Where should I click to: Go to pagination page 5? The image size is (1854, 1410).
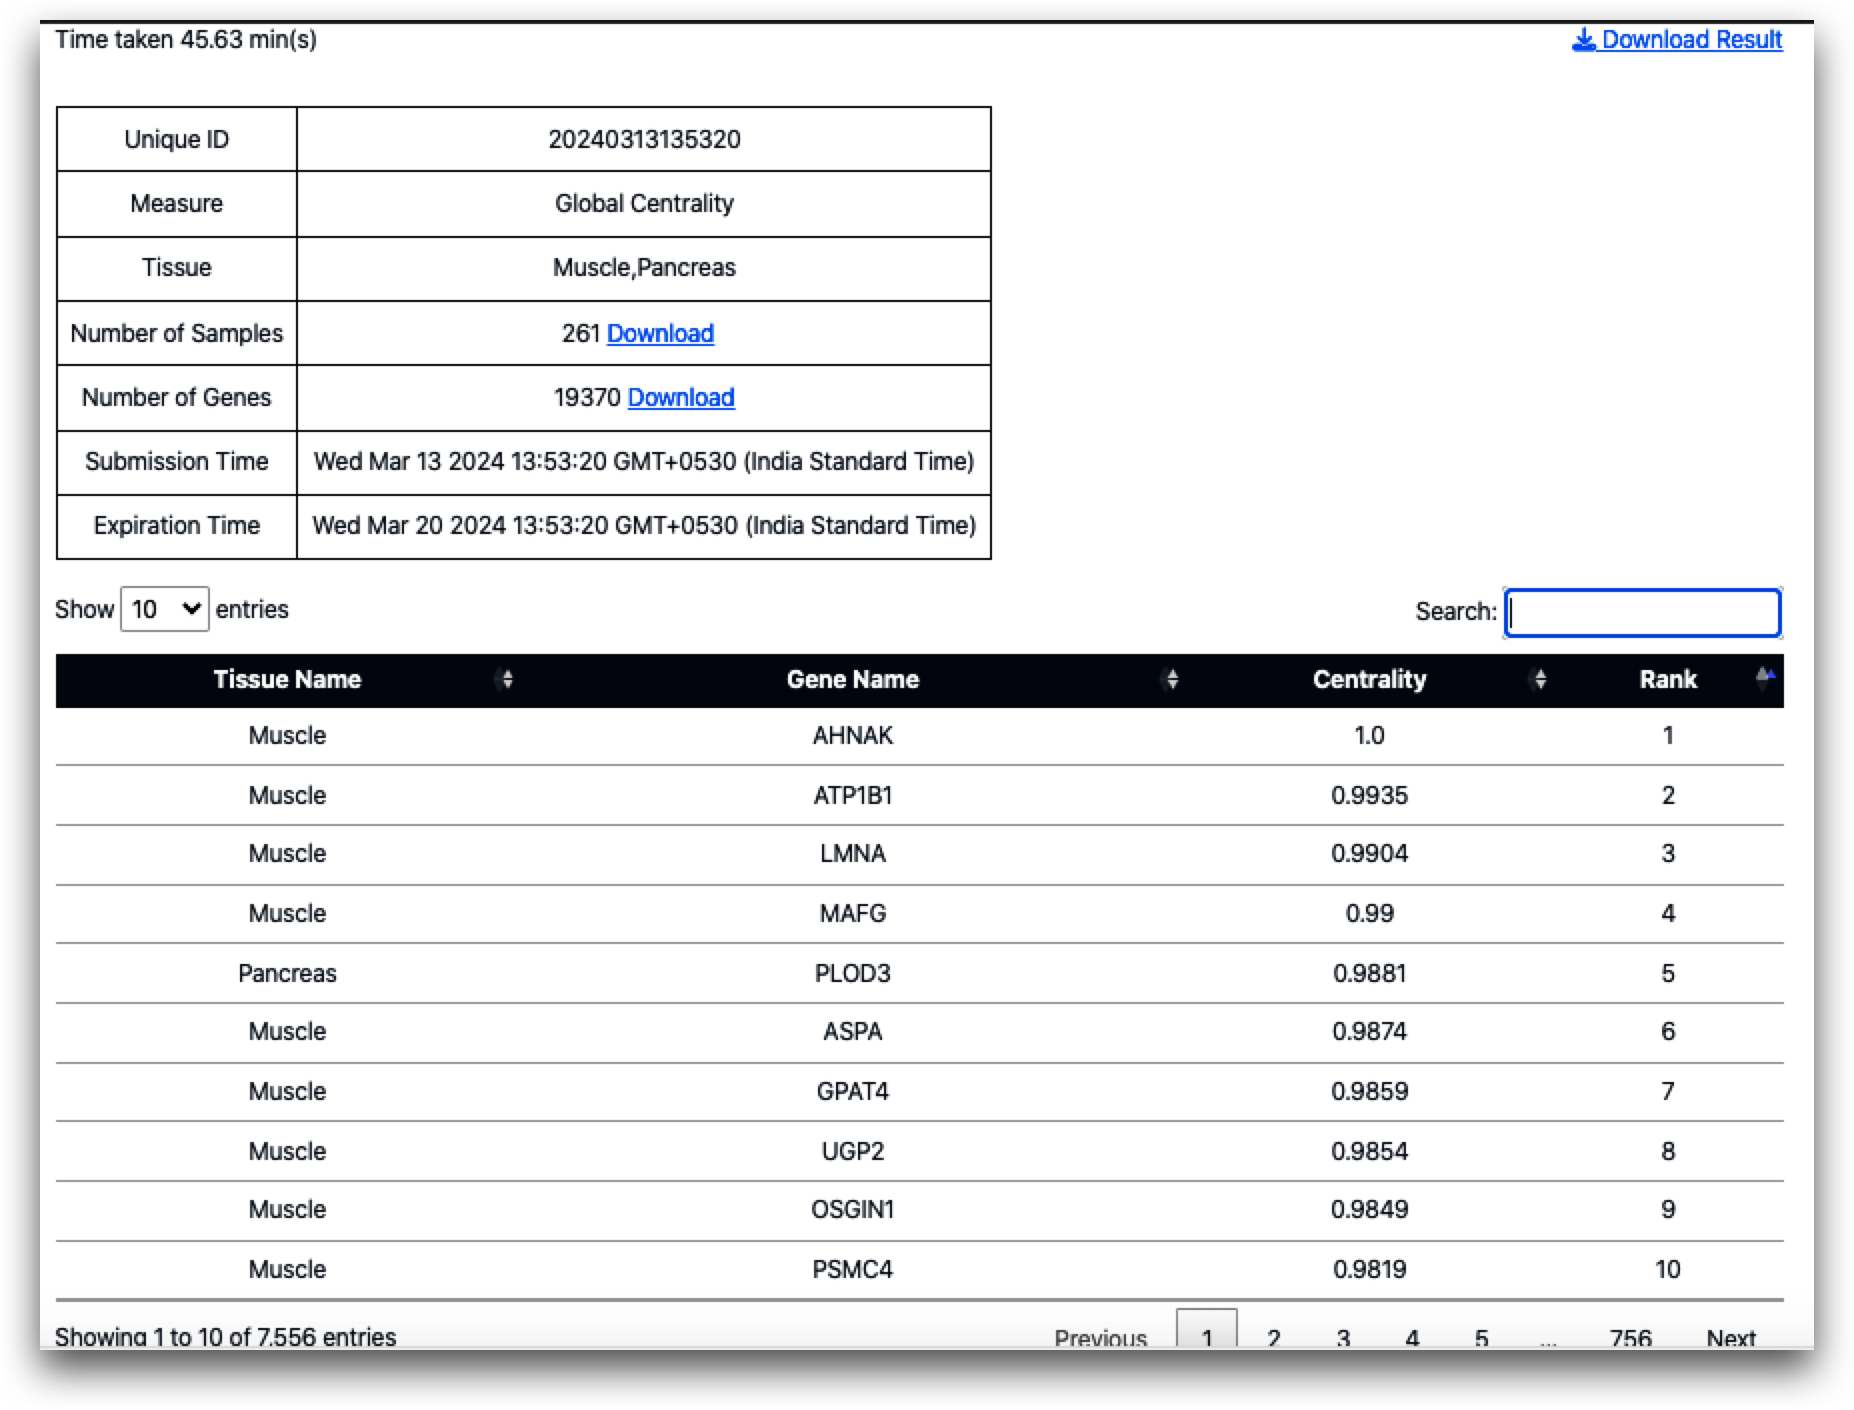(x=1481, y=1337)
